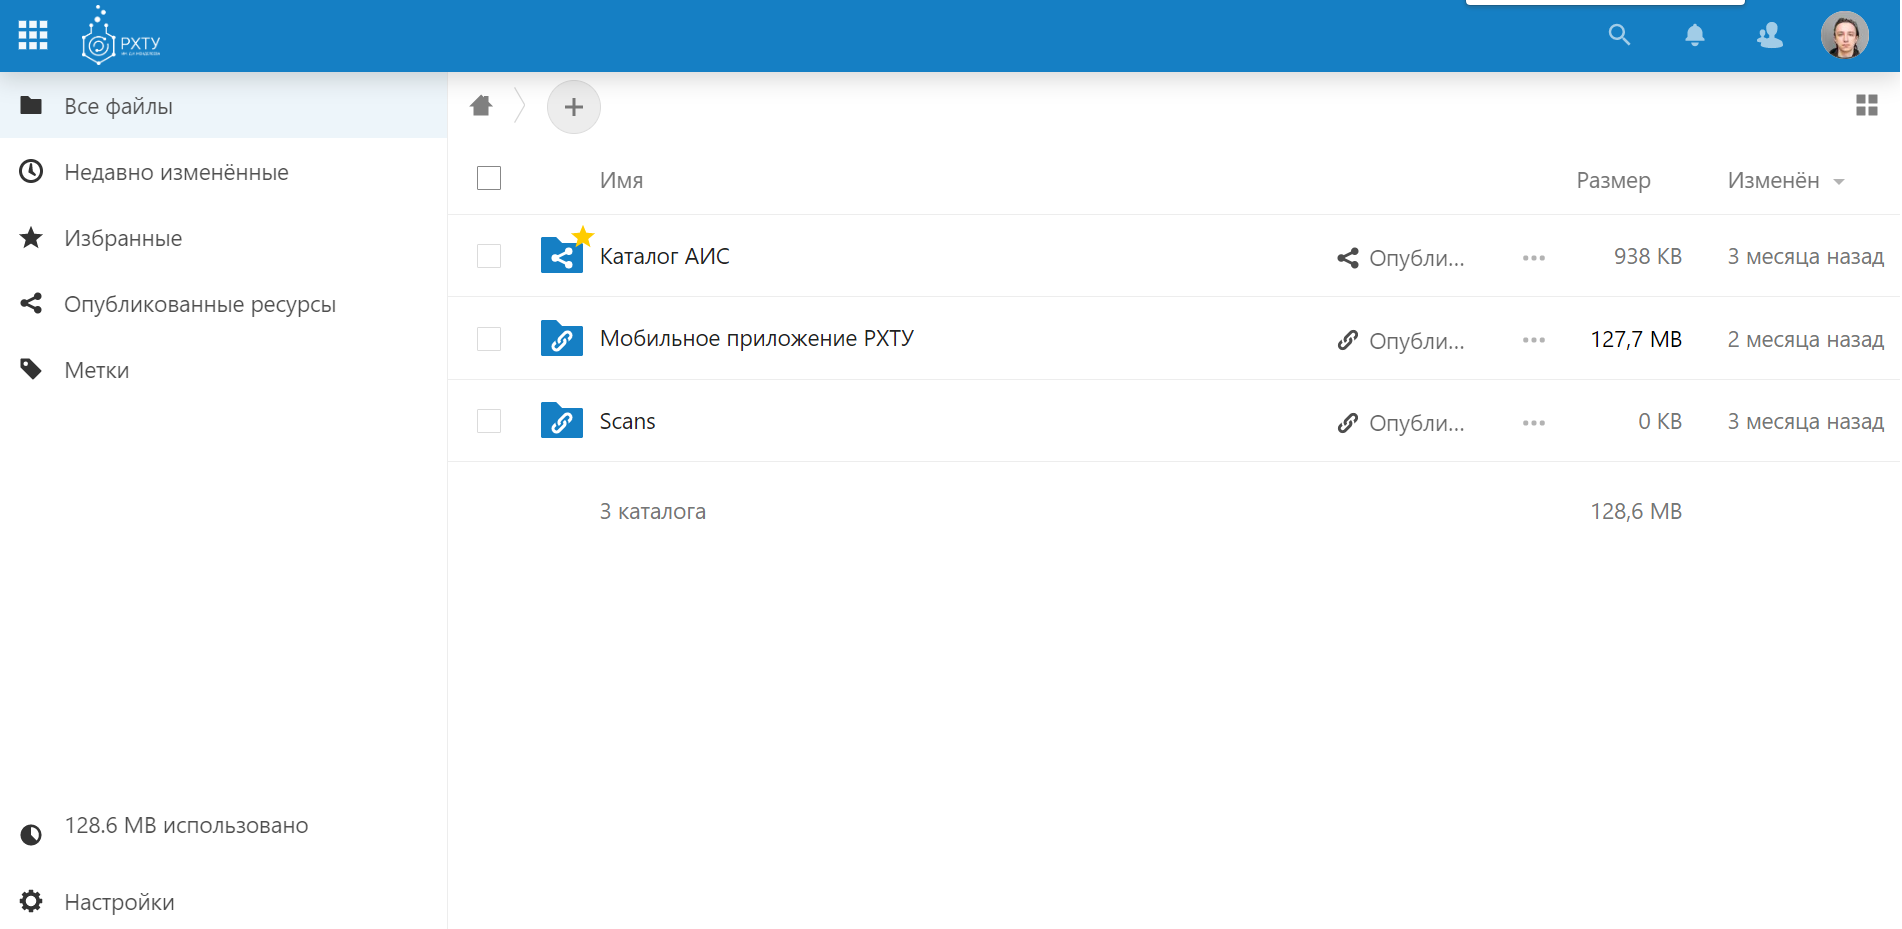
Task: Switch to grid view layout
Action: (1866, 105)
